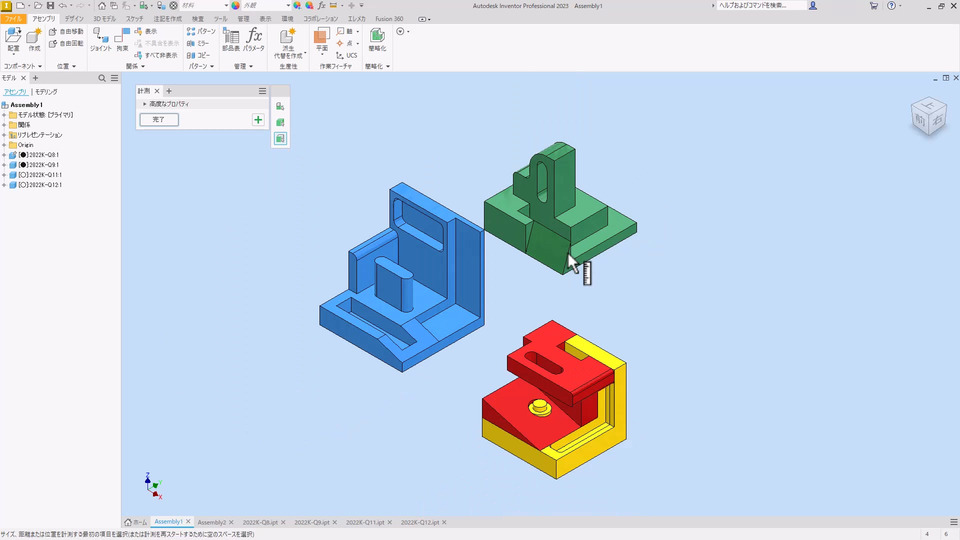Image resolution: width=960 pixels, height=540 pixels.
Task: Select the 自由回転 free rotate tool
Action: pos(66,43)
